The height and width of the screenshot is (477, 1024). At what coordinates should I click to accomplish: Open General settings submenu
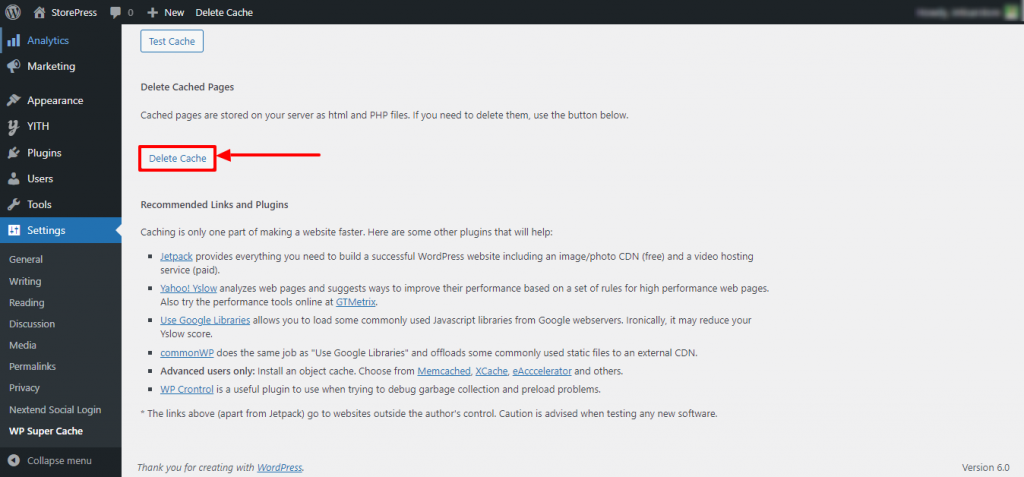click(26, 259)
